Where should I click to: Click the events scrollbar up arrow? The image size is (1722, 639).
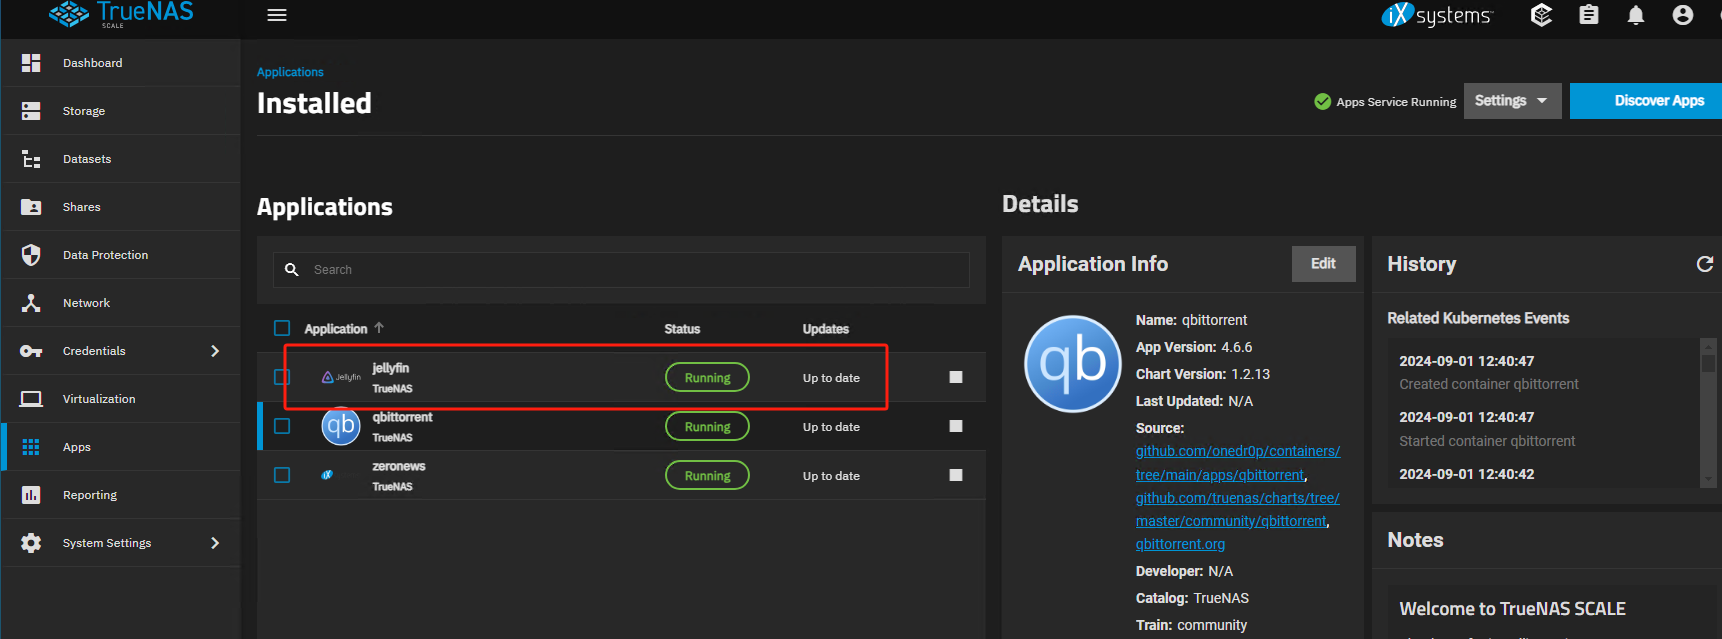[1708, 345]
